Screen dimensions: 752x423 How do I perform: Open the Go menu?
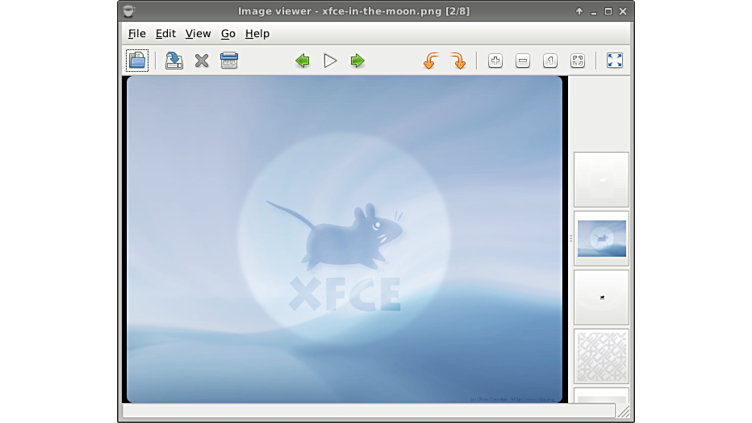[x=228, y=34]
